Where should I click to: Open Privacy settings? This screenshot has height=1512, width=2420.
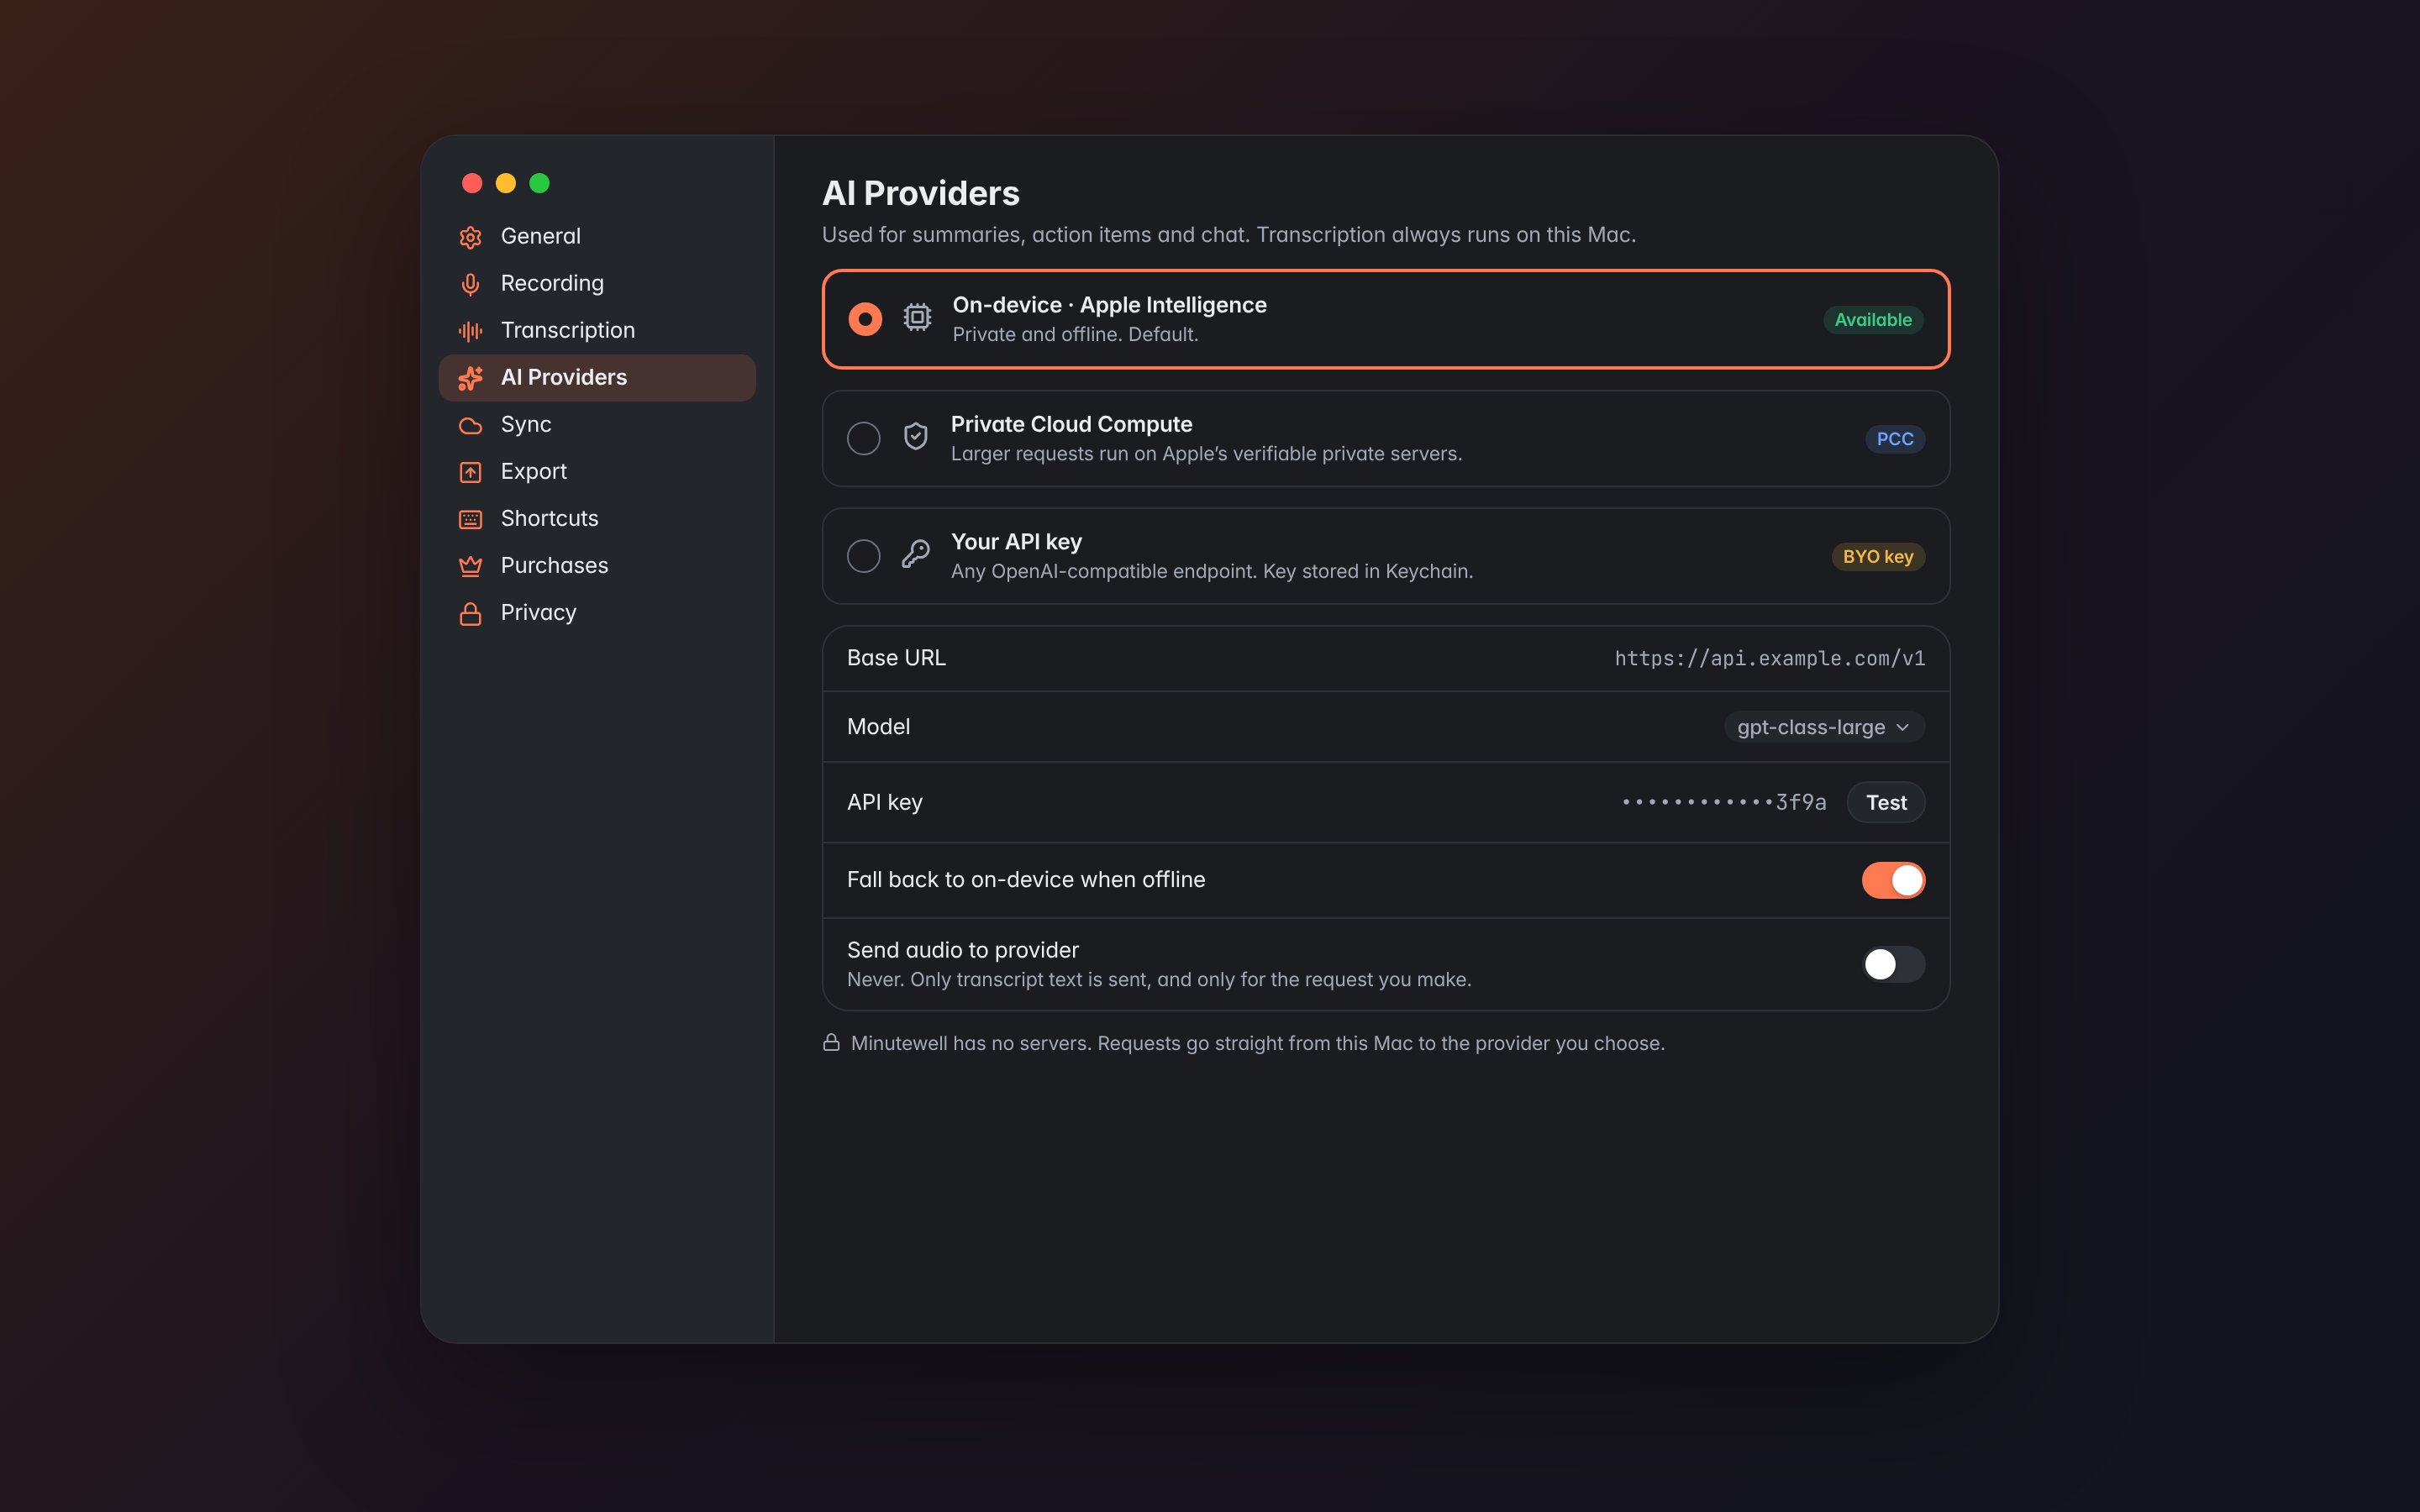[x=597, y=613]
